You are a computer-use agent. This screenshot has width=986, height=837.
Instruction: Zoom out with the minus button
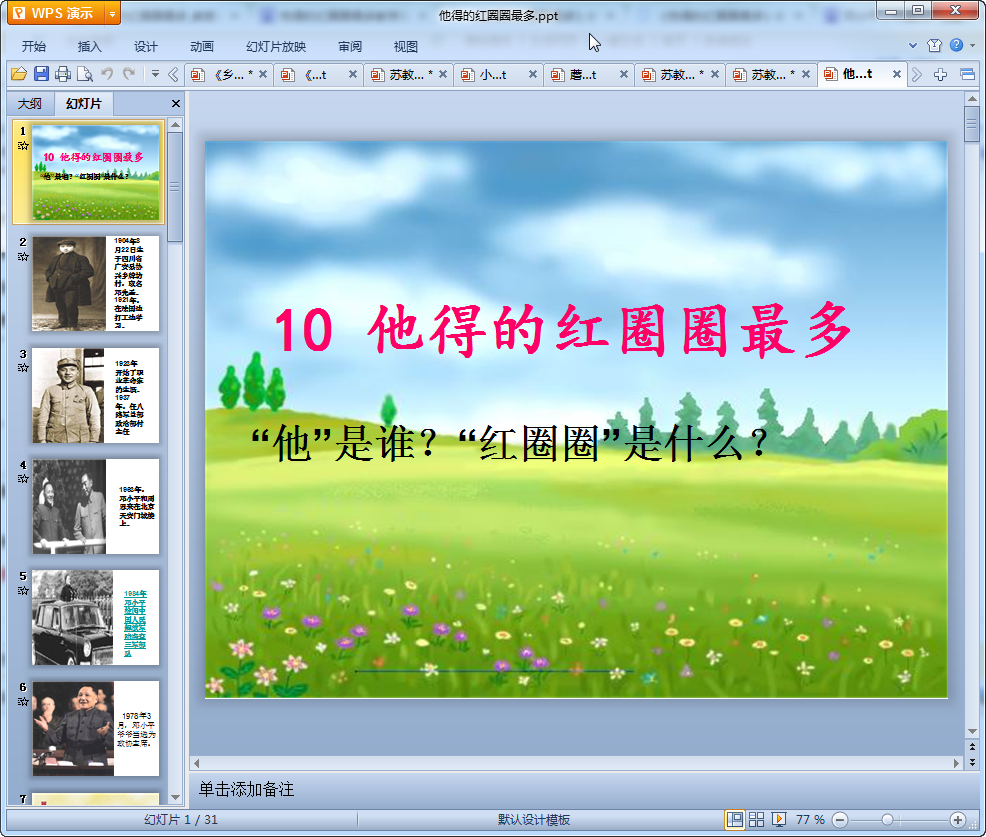[840, 819]
